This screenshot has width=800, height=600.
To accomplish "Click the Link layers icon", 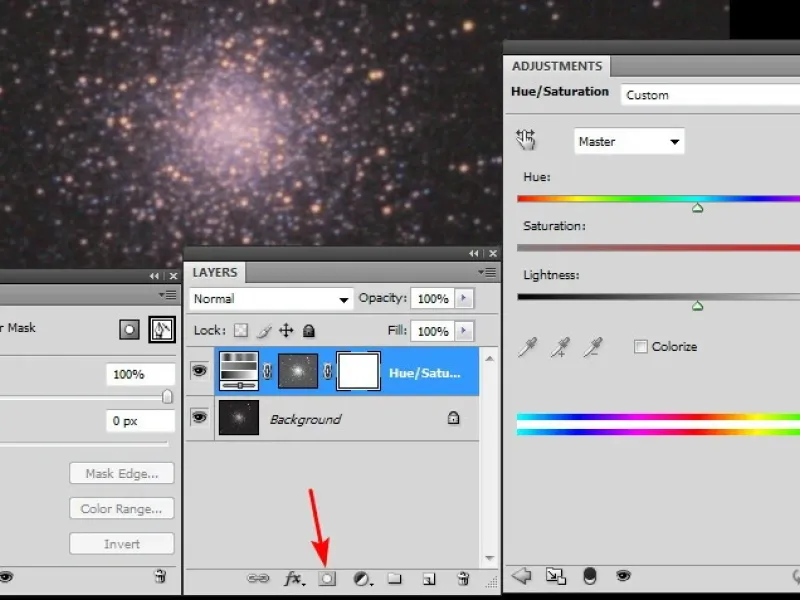I will point(259,578).
